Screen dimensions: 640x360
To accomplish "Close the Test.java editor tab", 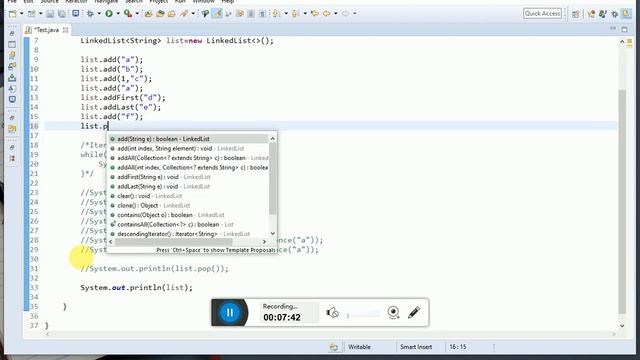I will (x=65, y=30).
